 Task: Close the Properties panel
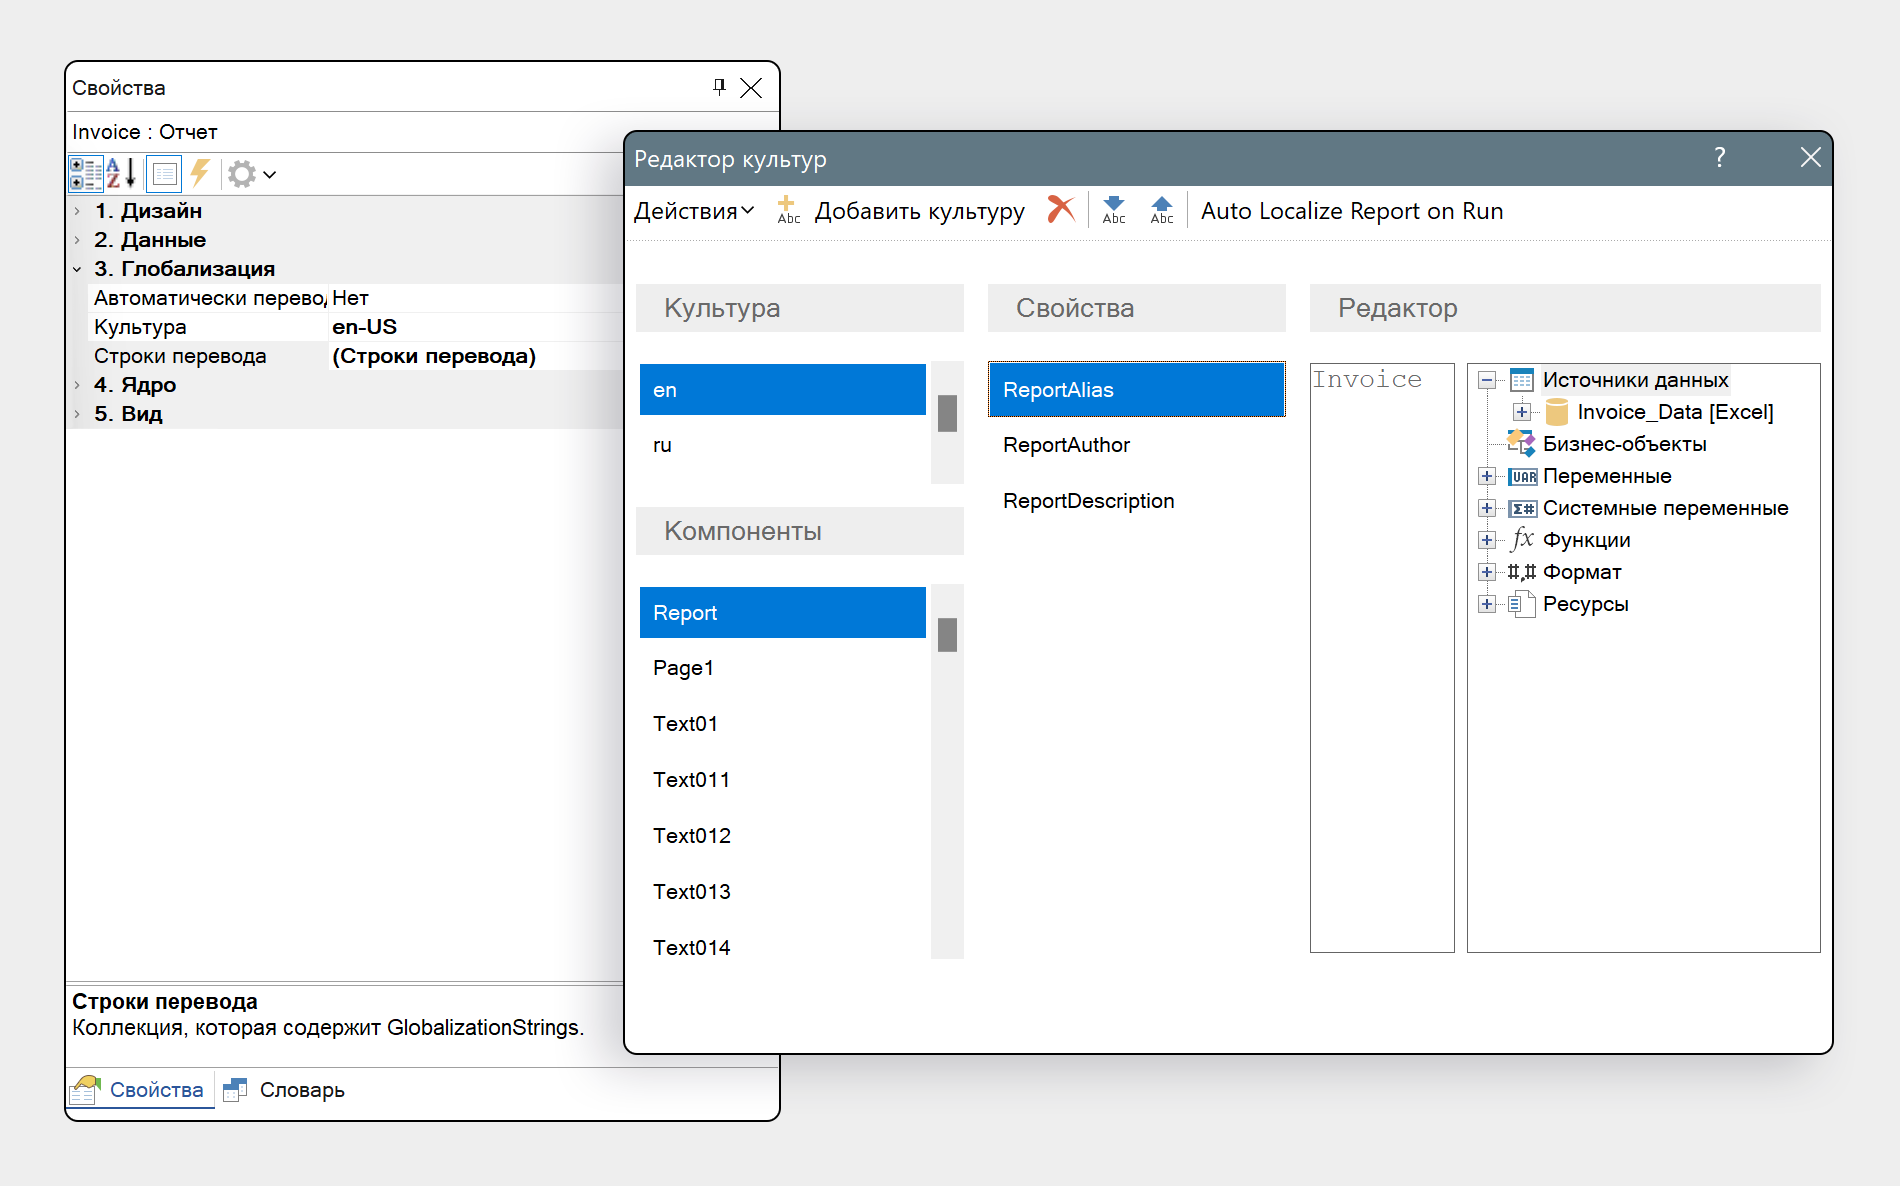point(751,88)
